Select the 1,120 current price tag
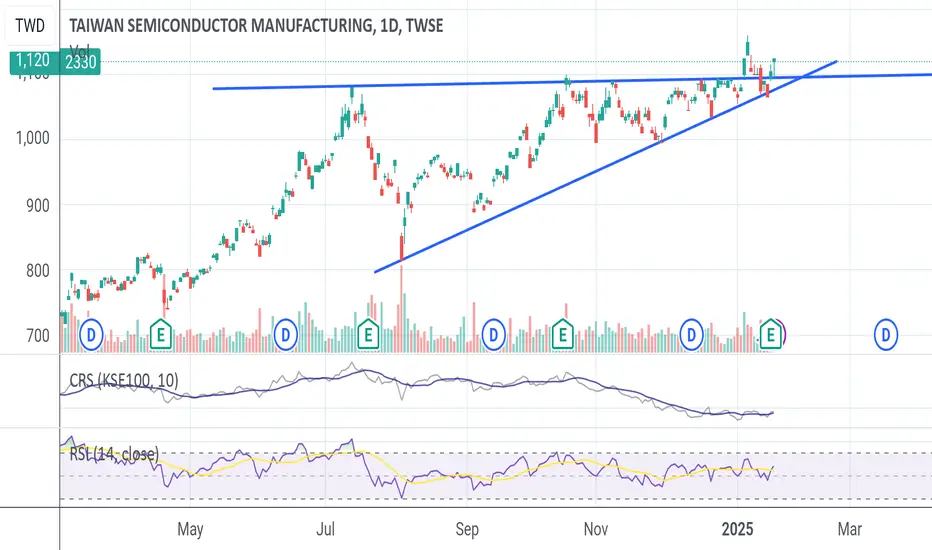The height and width of the screenshot is (550, 932). tap(33, 61)
